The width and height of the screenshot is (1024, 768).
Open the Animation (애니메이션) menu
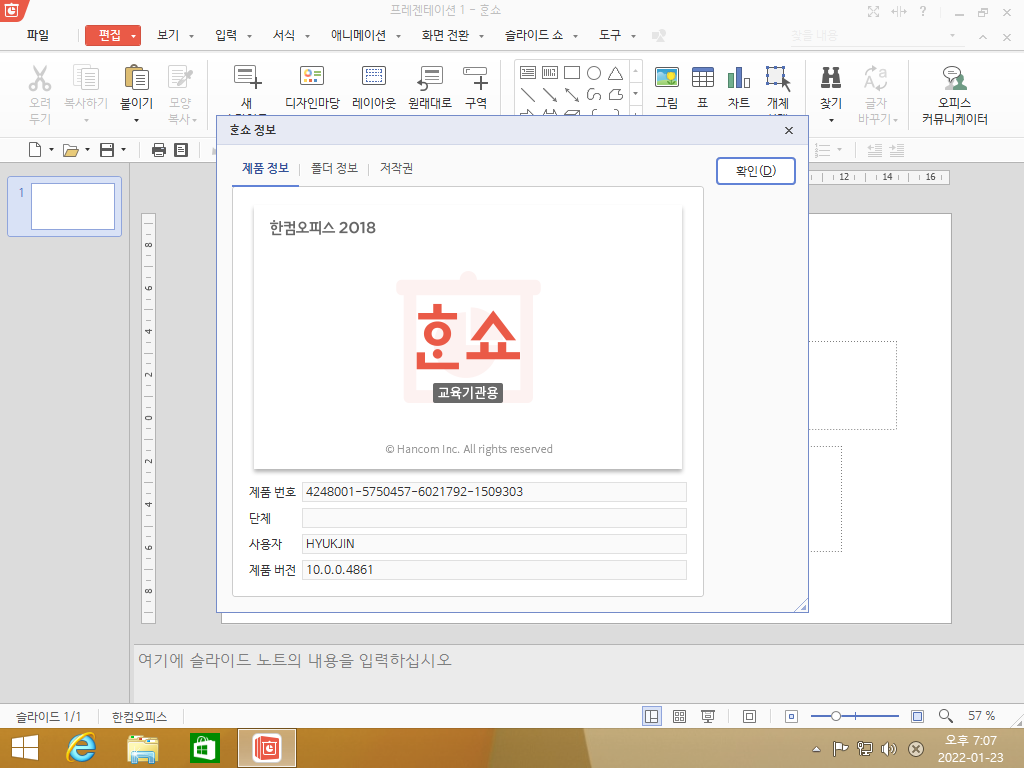pos(358,35)
